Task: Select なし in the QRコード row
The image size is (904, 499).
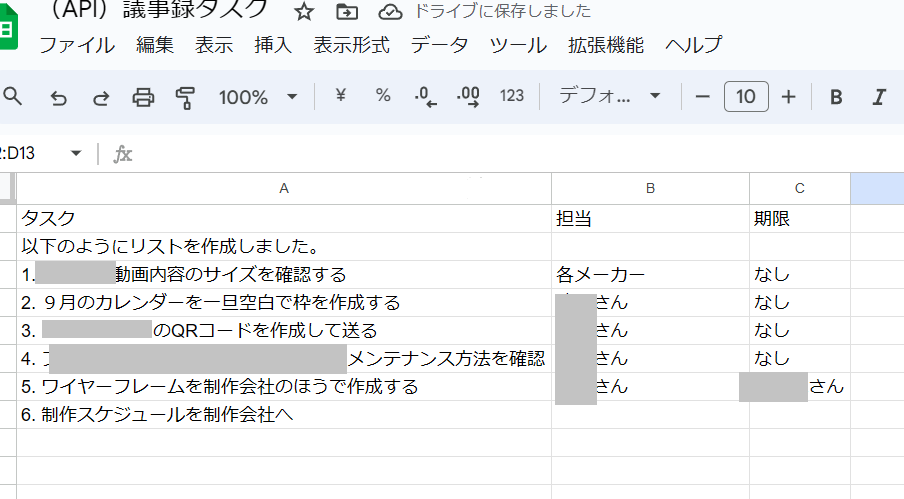Action: point(800,331)
